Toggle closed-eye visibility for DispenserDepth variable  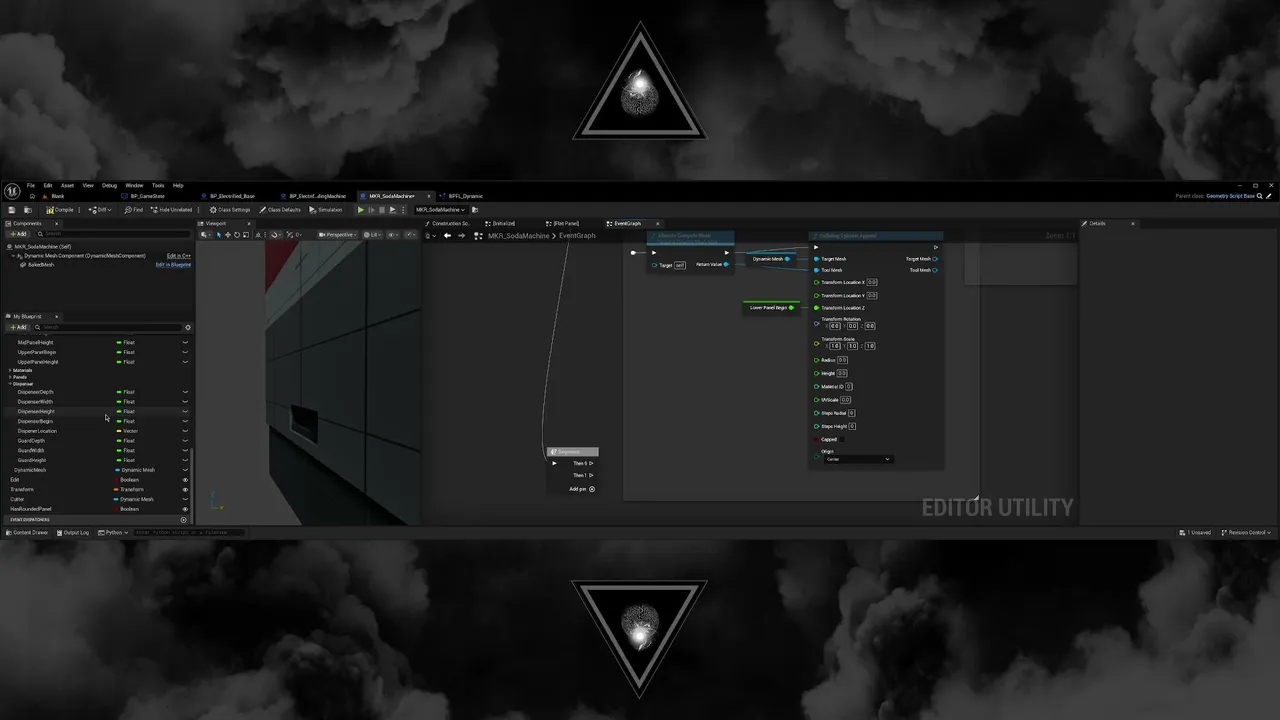coord(185,392)
